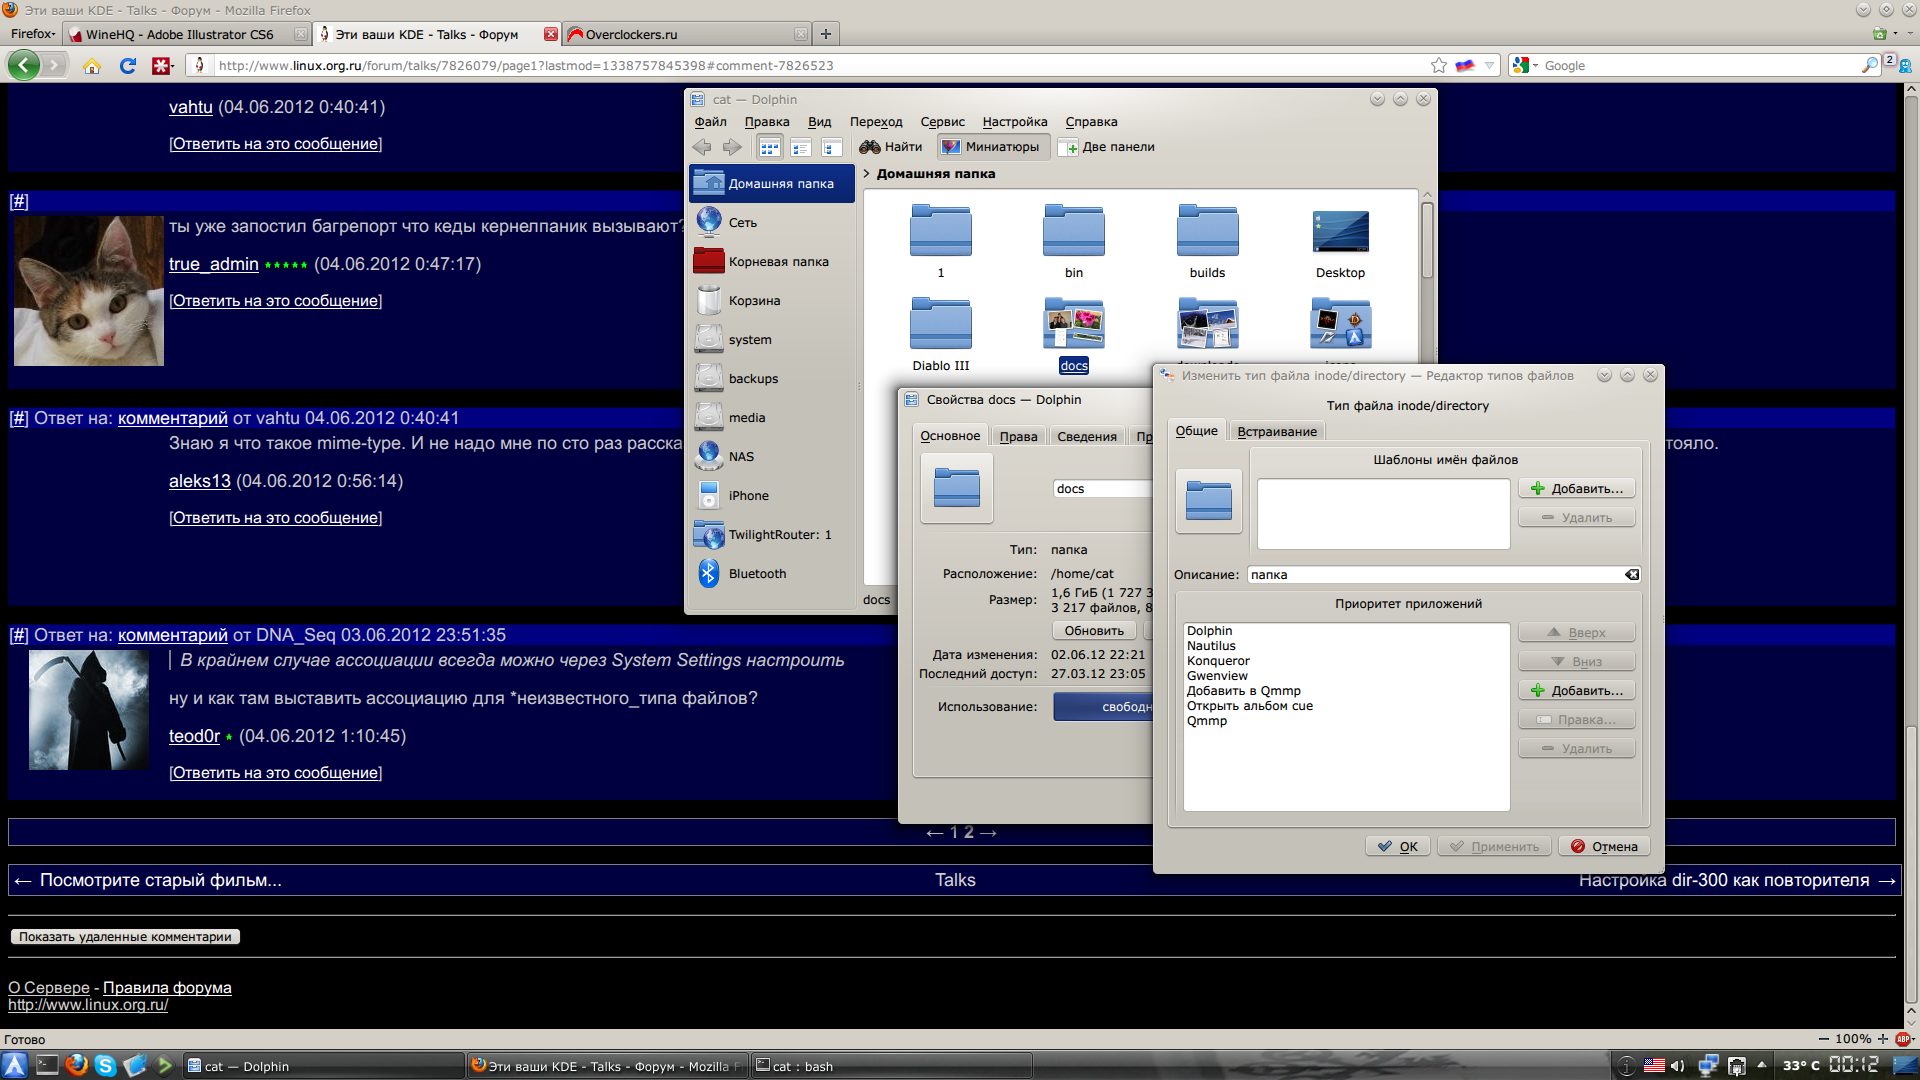This screenshot has height=1080, width=1920.
Task: Switch Dolphin to Icons view mode
Action: pyautogui.click(x=769, y=148)
